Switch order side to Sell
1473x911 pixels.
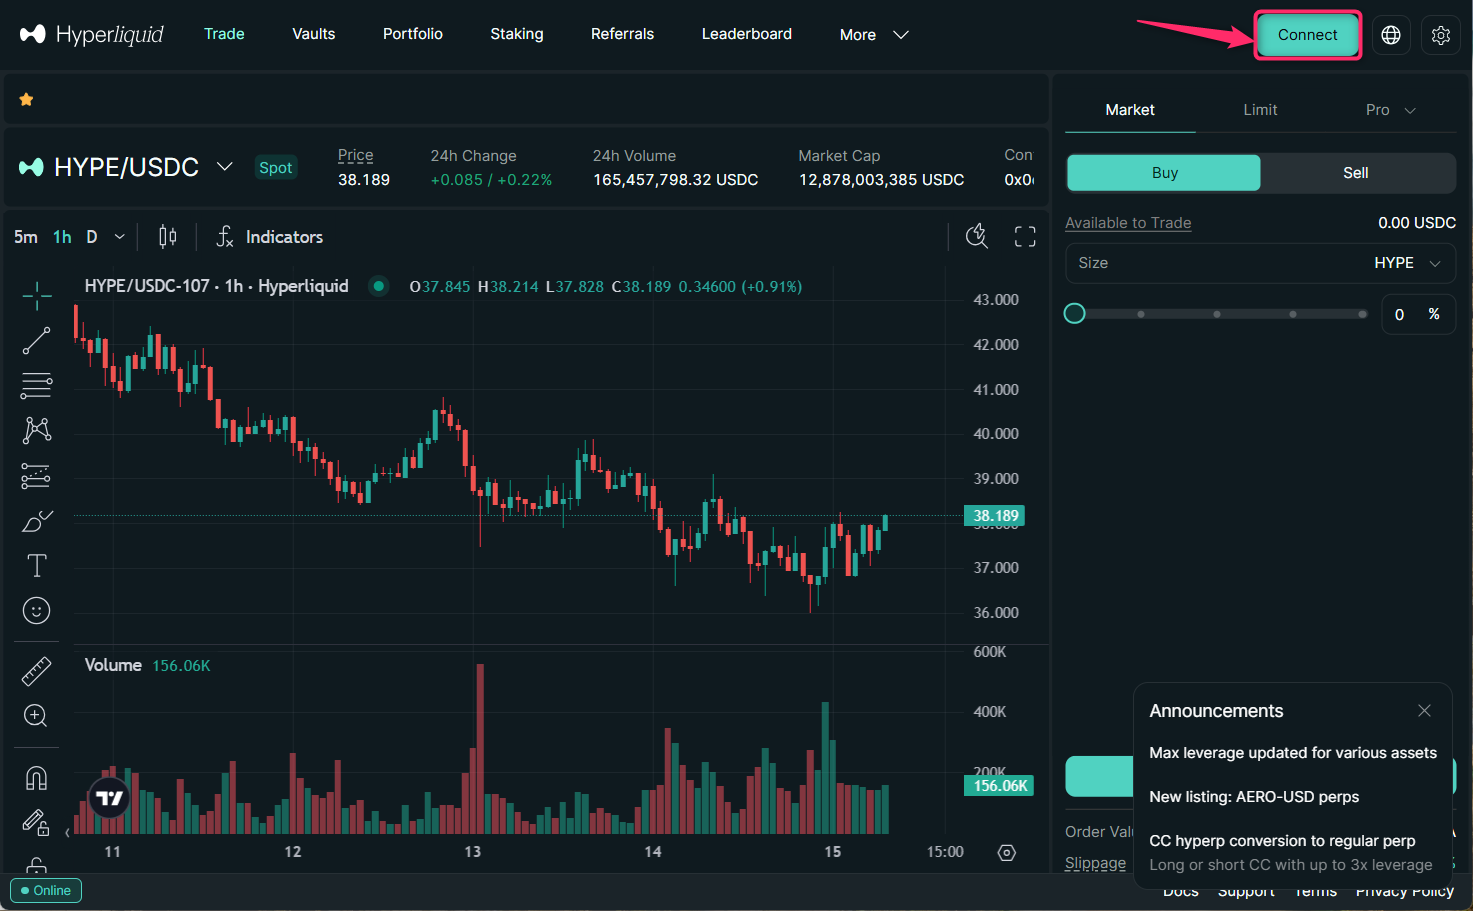click(x=1355, y=173)
